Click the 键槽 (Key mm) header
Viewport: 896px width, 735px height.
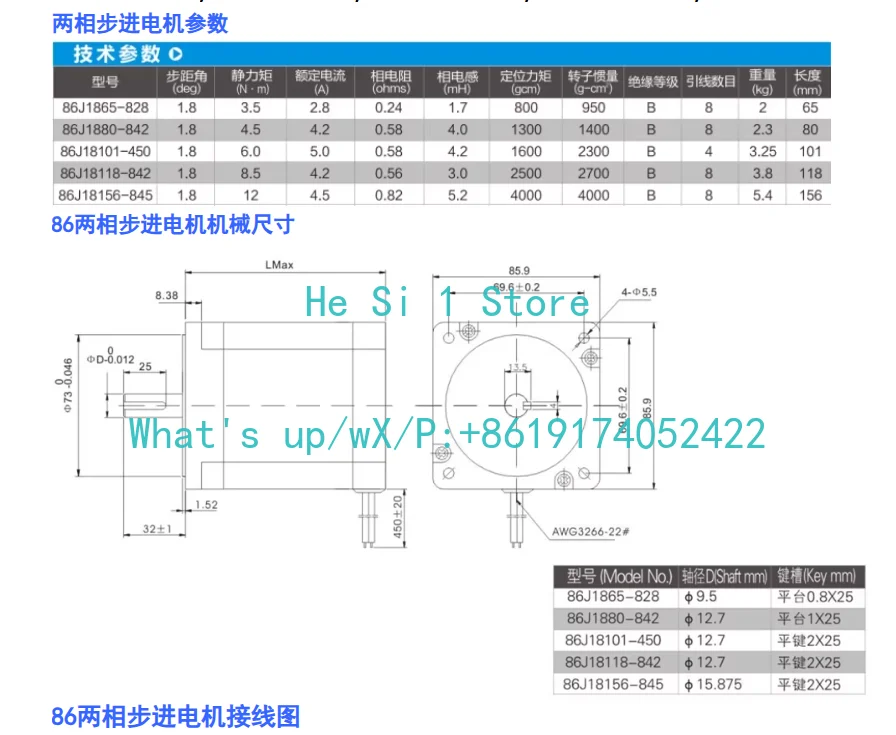pos(818,576)
